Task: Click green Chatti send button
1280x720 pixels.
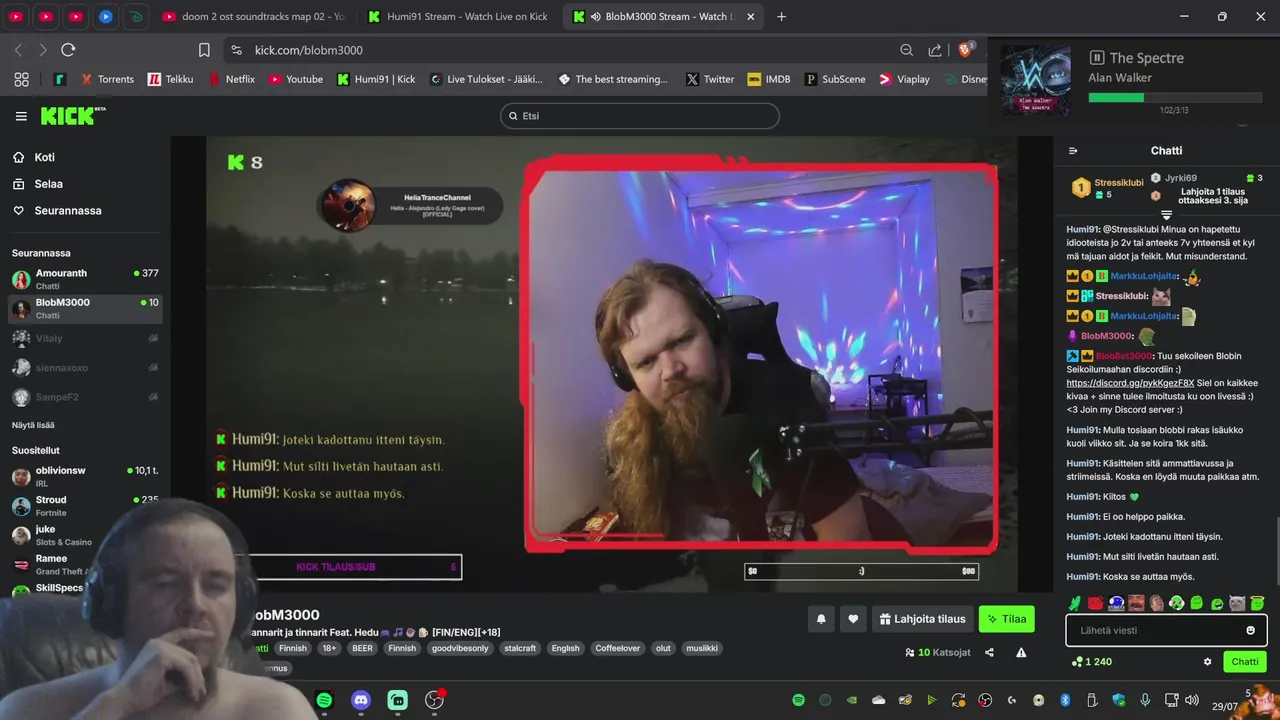Action: (1245, 662)
